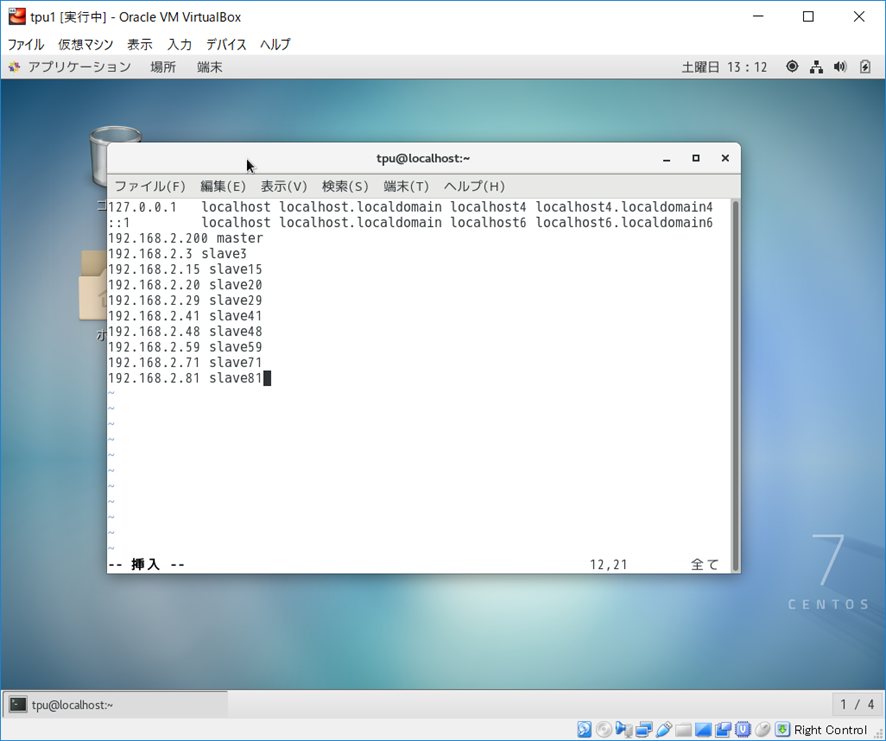
Task: Open the VirtualBox デバイス menu
Action: (226, 44)
